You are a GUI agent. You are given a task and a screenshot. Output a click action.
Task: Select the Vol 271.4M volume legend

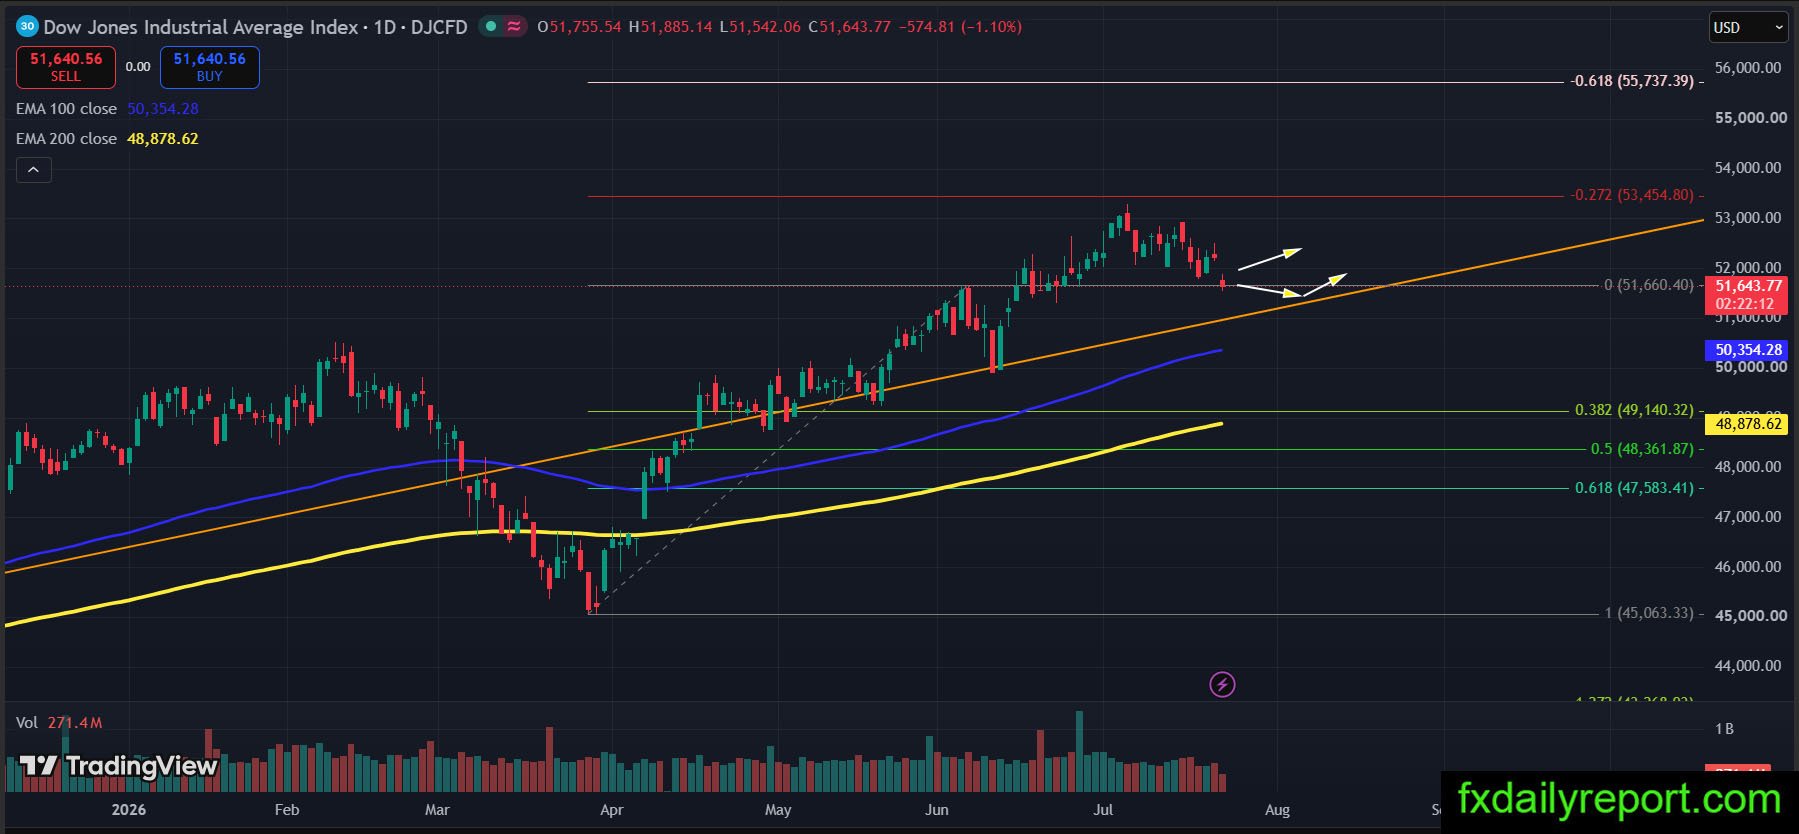(59, 722)
